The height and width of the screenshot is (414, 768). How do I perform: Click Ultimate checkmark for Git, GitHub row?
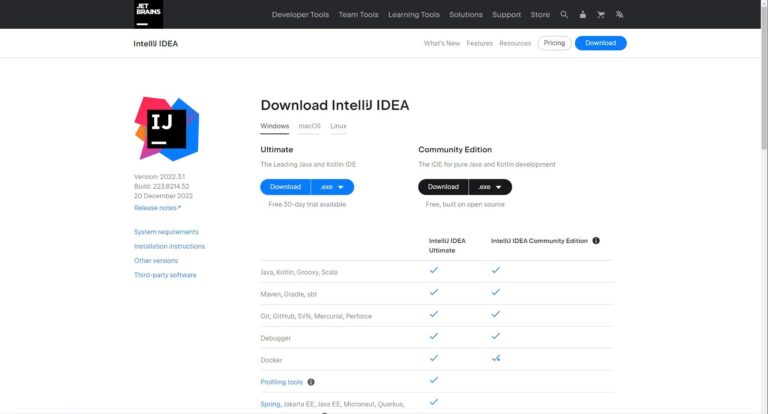click(433, 314)
